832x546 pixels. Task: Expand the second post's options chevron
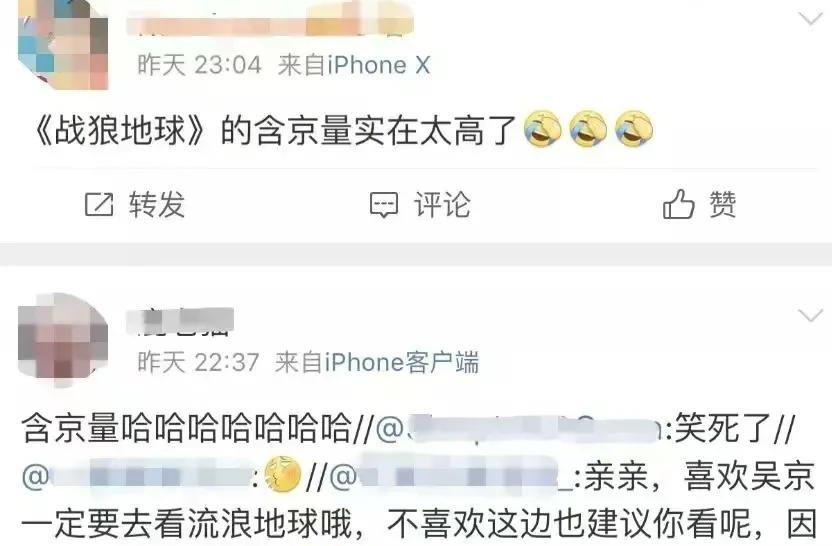810,316
